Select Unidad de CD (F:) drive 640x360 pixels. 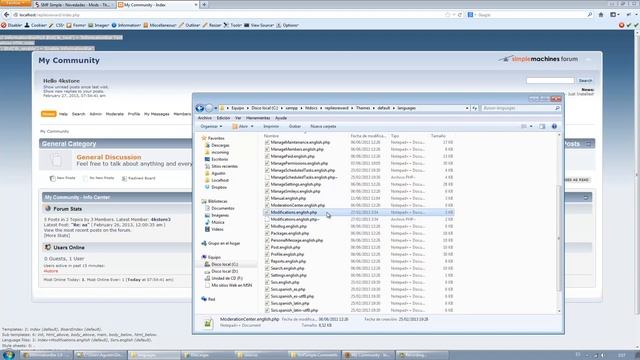point(227,278)
